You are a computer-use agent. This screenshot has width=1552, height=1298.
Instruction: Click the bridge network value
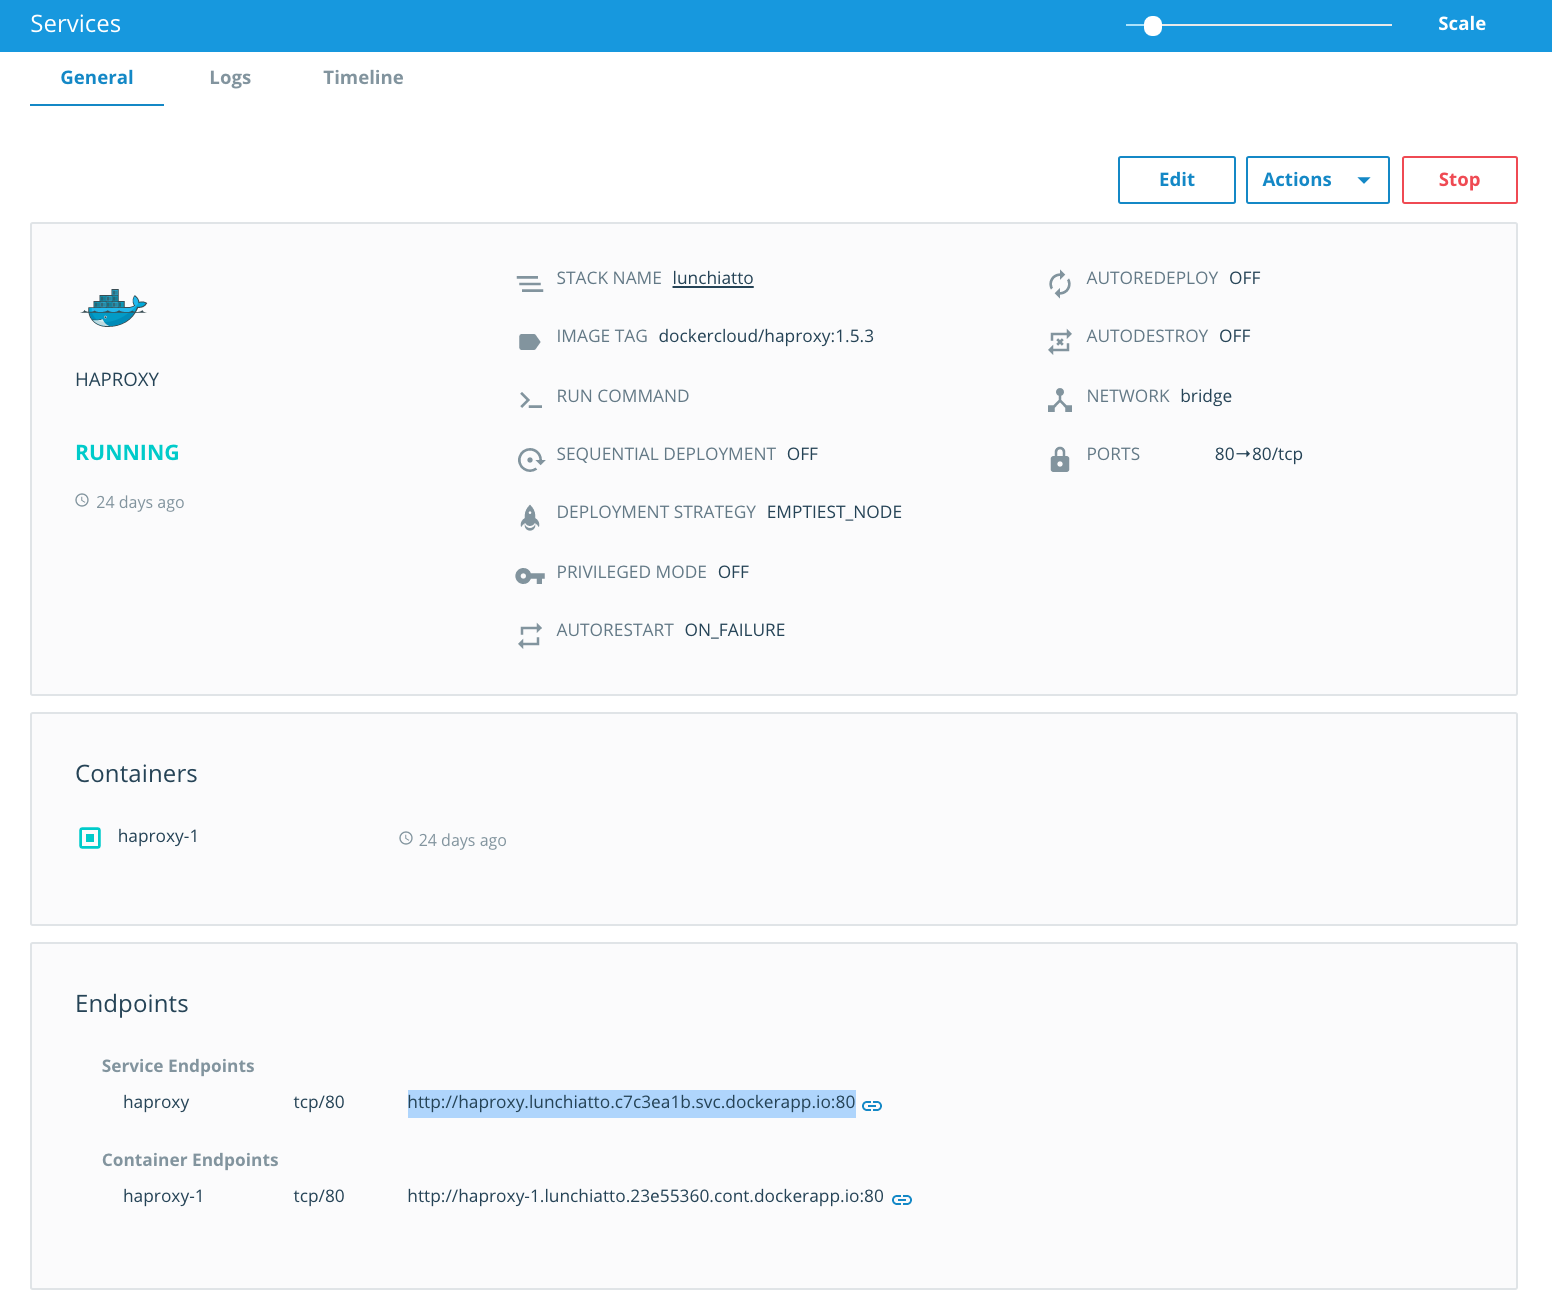coord(1206,396)
